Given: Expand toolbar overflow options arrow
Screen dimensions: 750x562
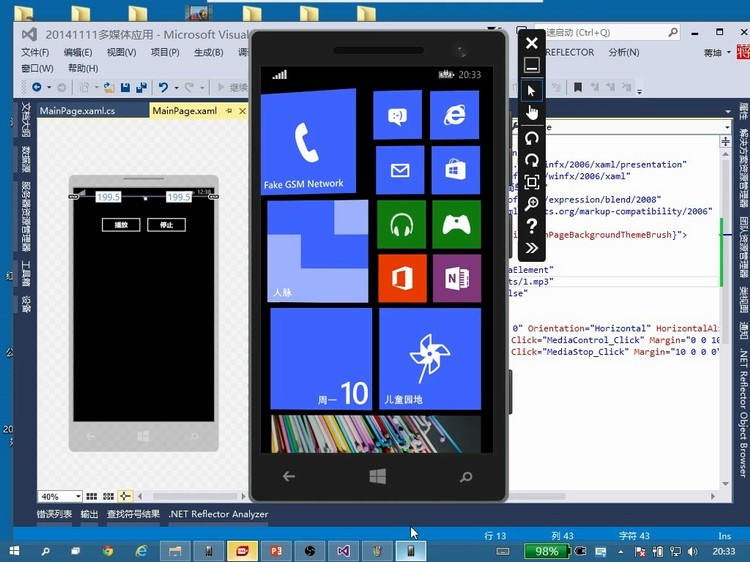Looking at the screenshot, I should [640, 91].
